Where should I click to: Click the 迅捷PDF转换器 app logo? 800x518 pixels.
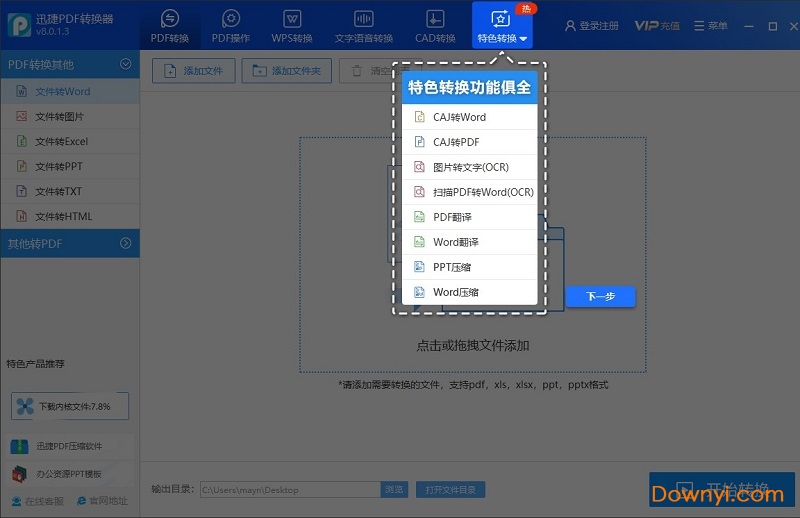point(19,25)
